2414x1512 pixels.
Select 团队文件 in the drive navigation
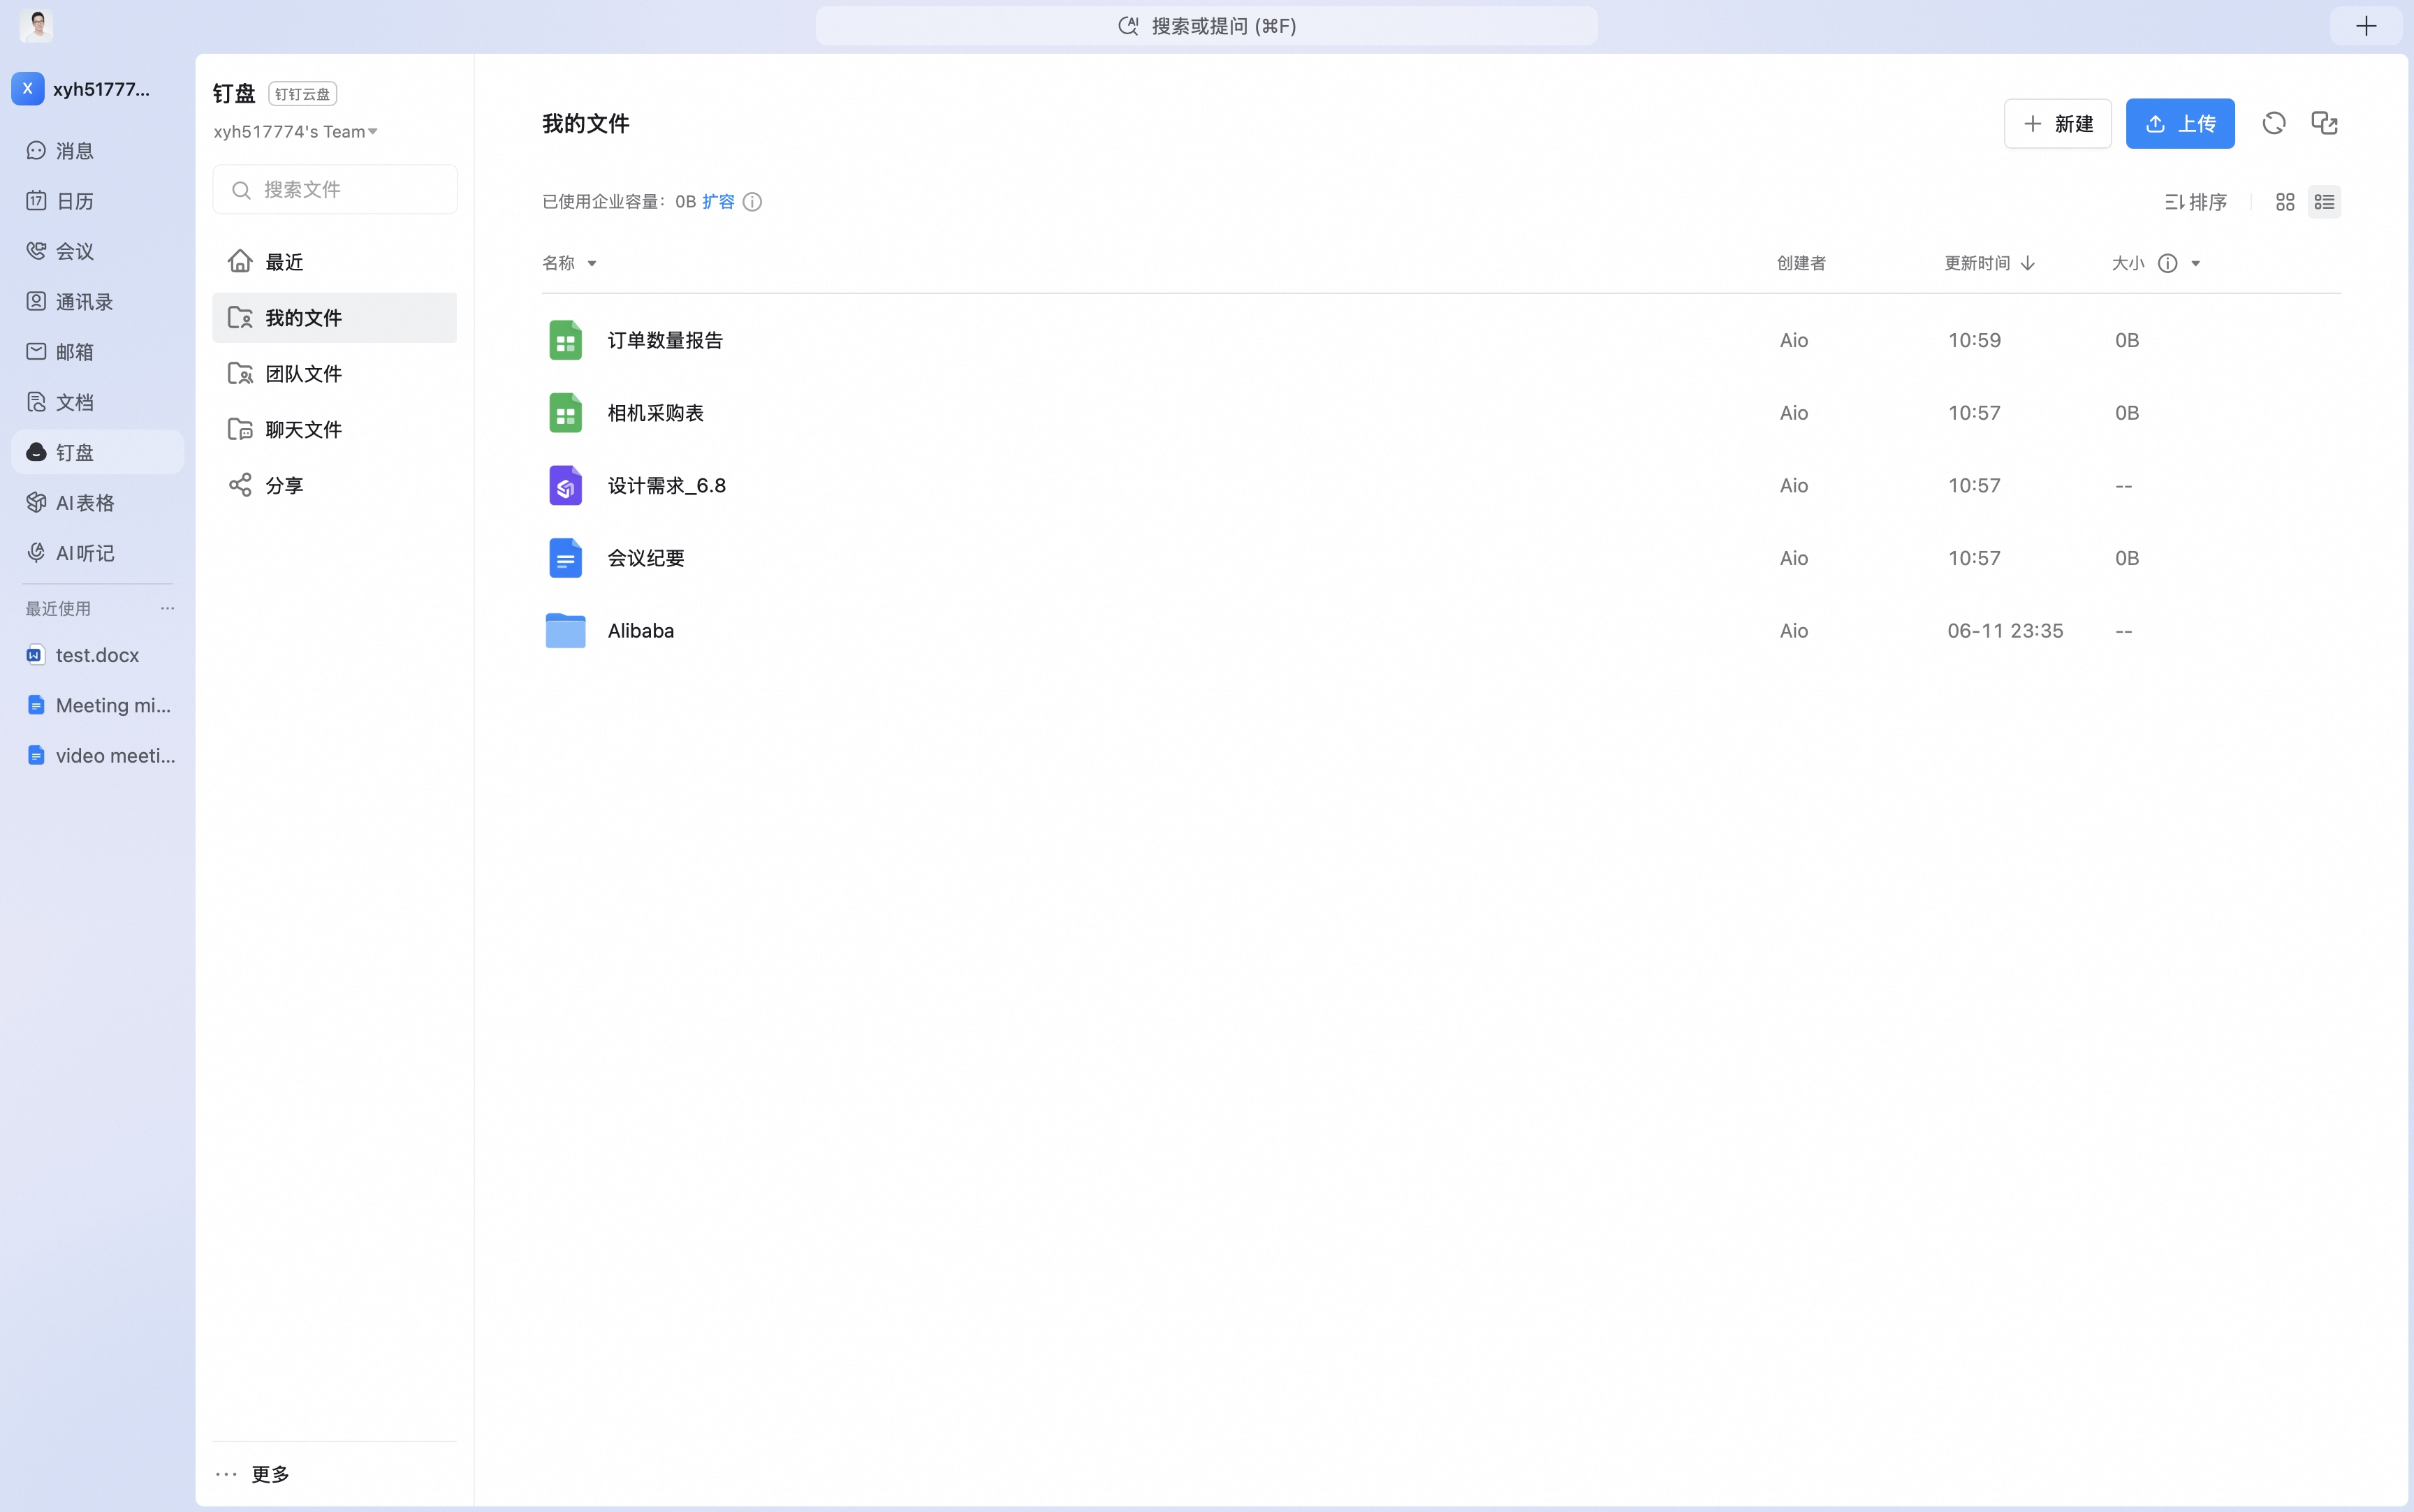point(334,374)
